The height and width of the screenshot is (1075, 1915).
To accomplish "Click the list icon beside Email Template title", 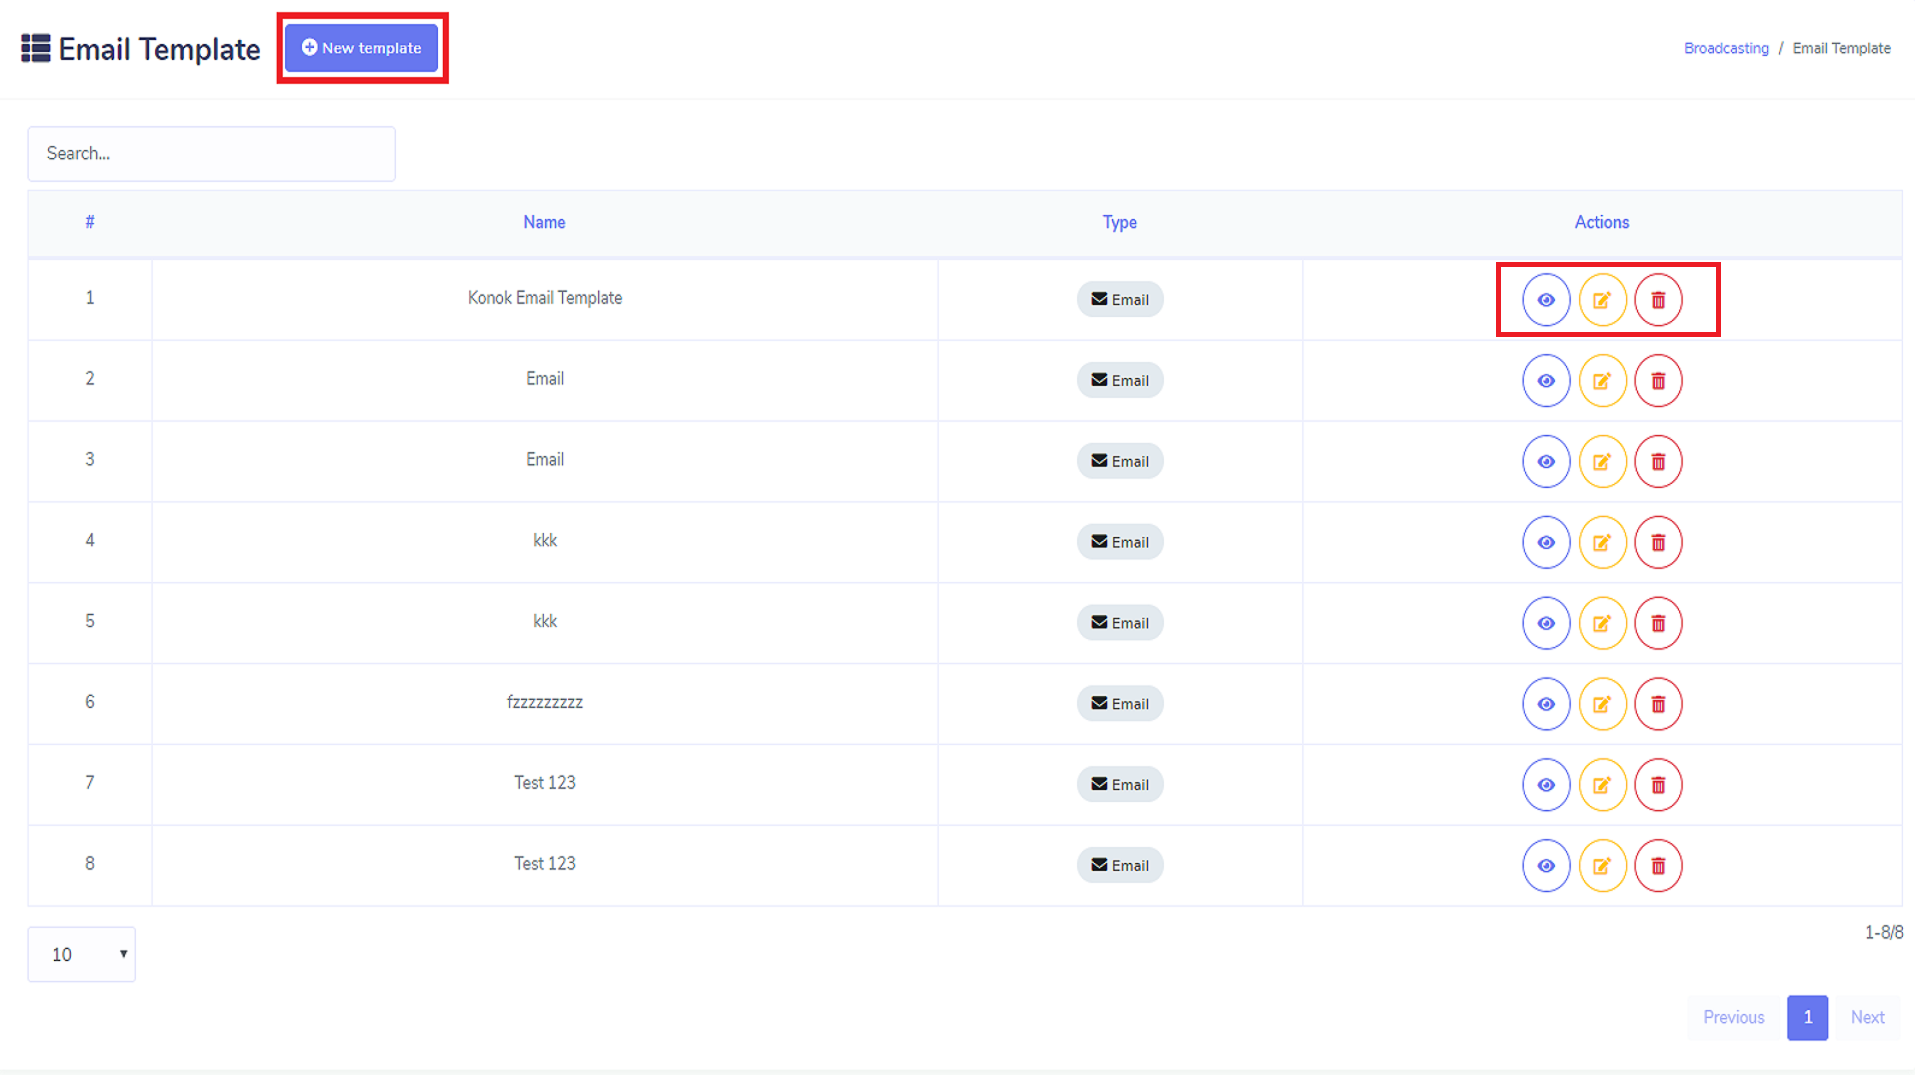I will pyautogui.click(x=36, y=48).
